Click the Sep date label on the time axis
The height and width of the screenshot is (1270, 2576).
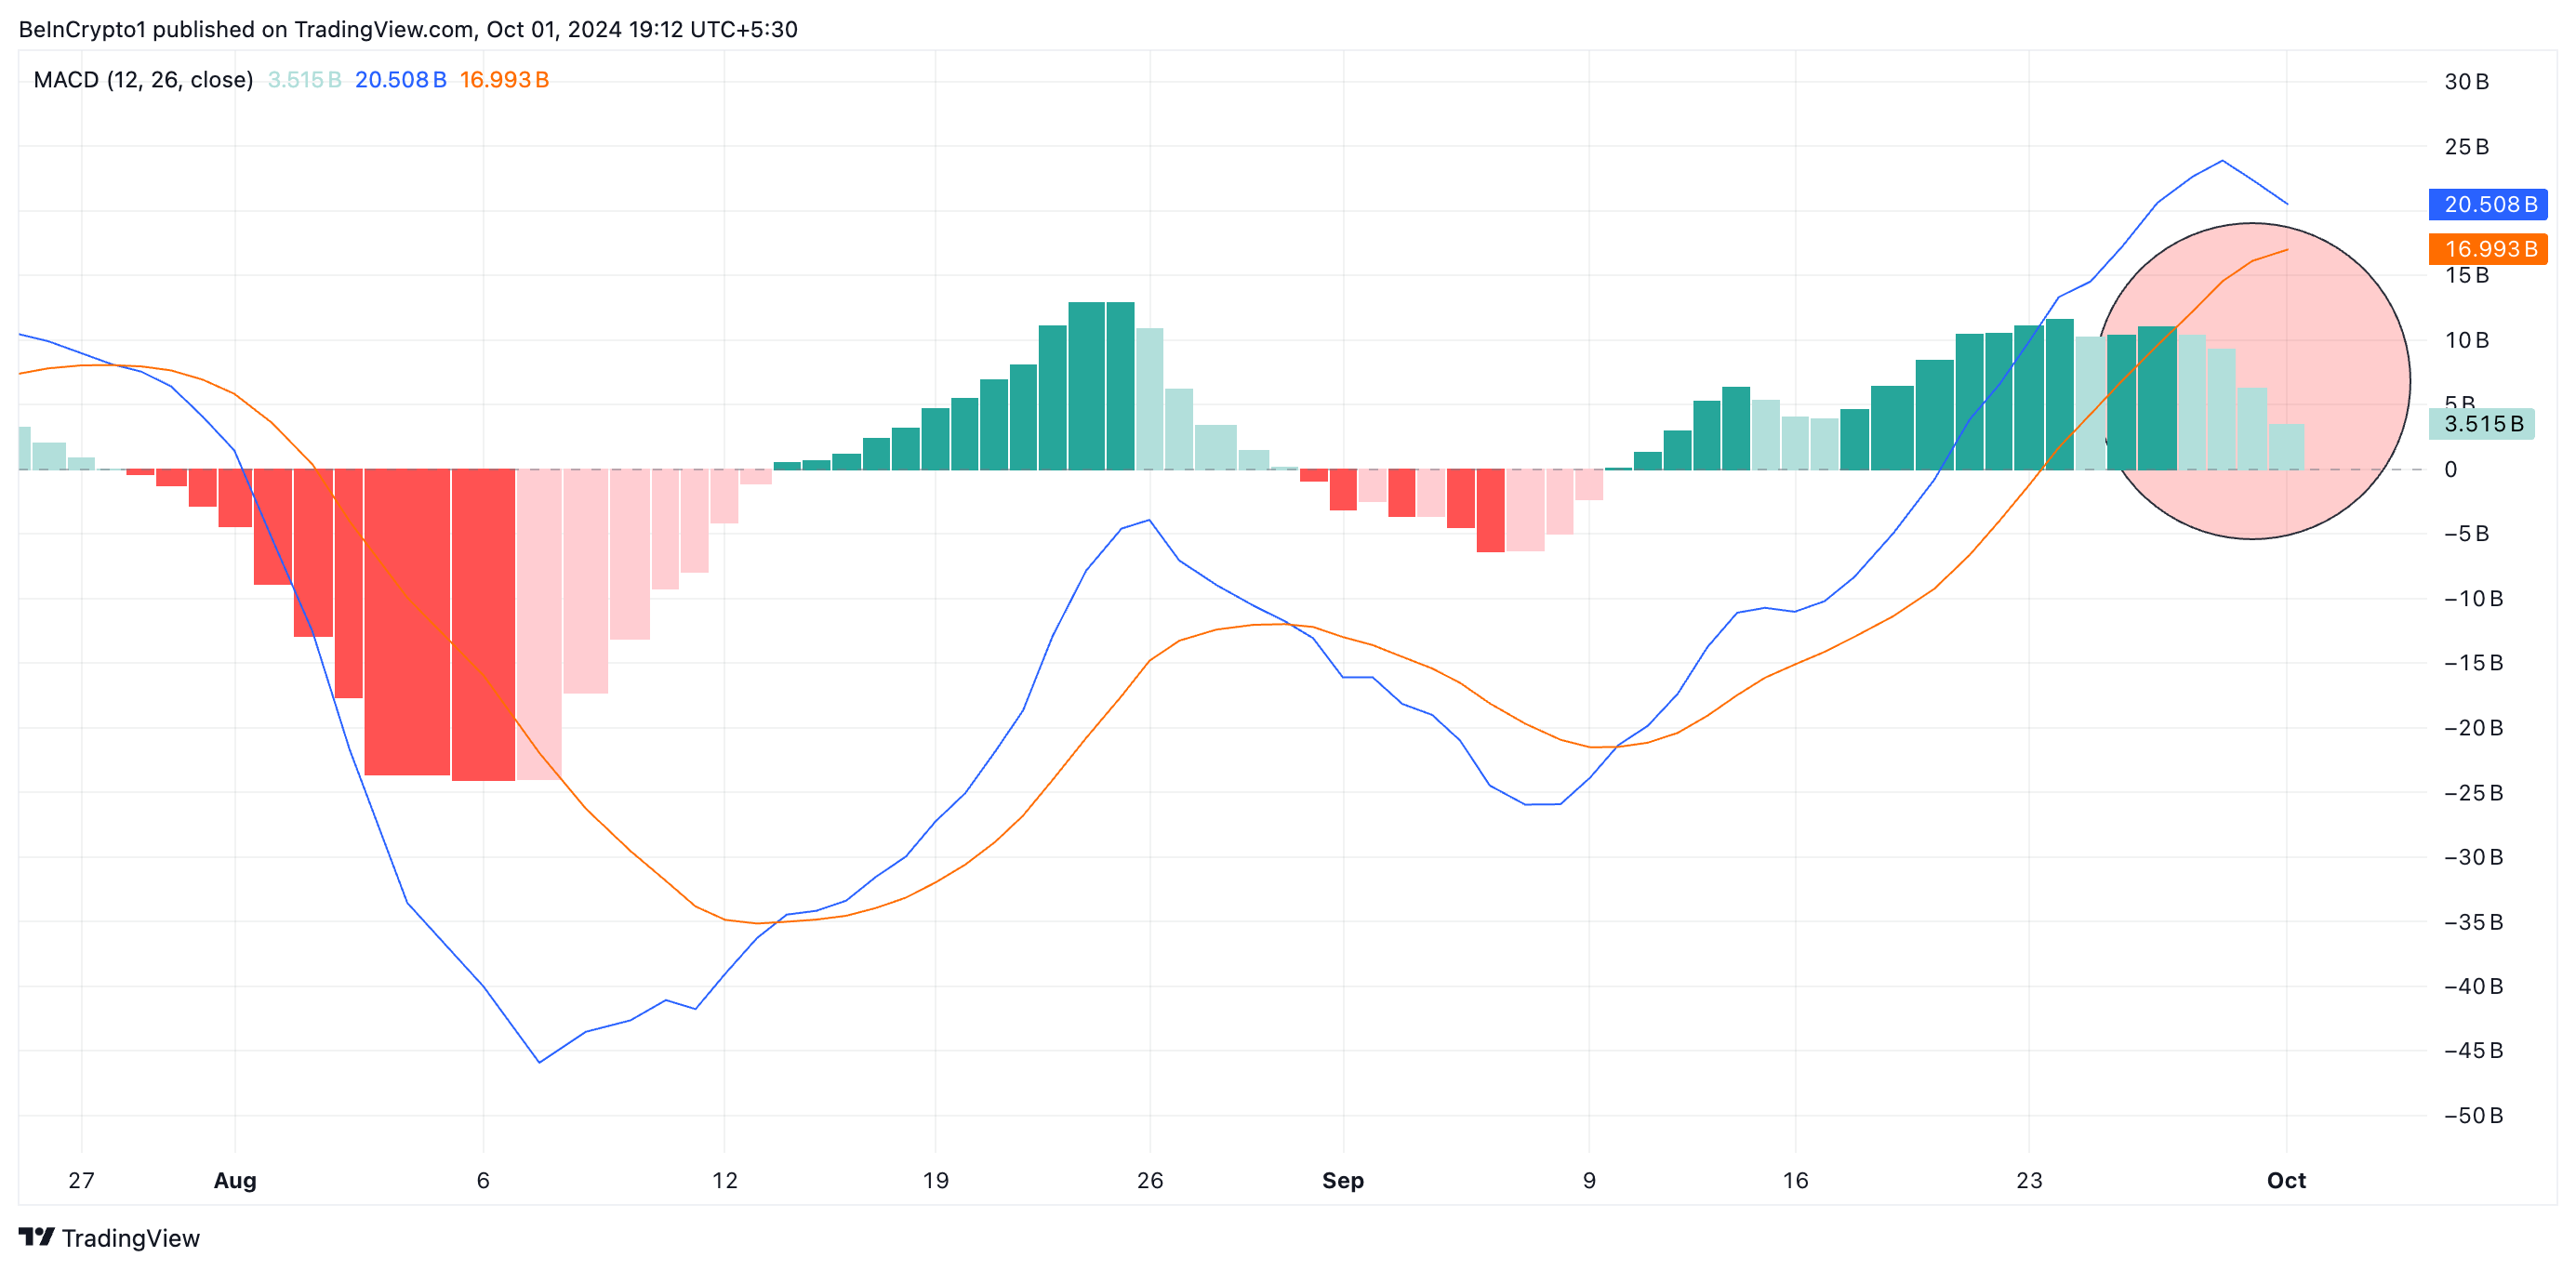pyautogui.click(x=1343, y=1180)
